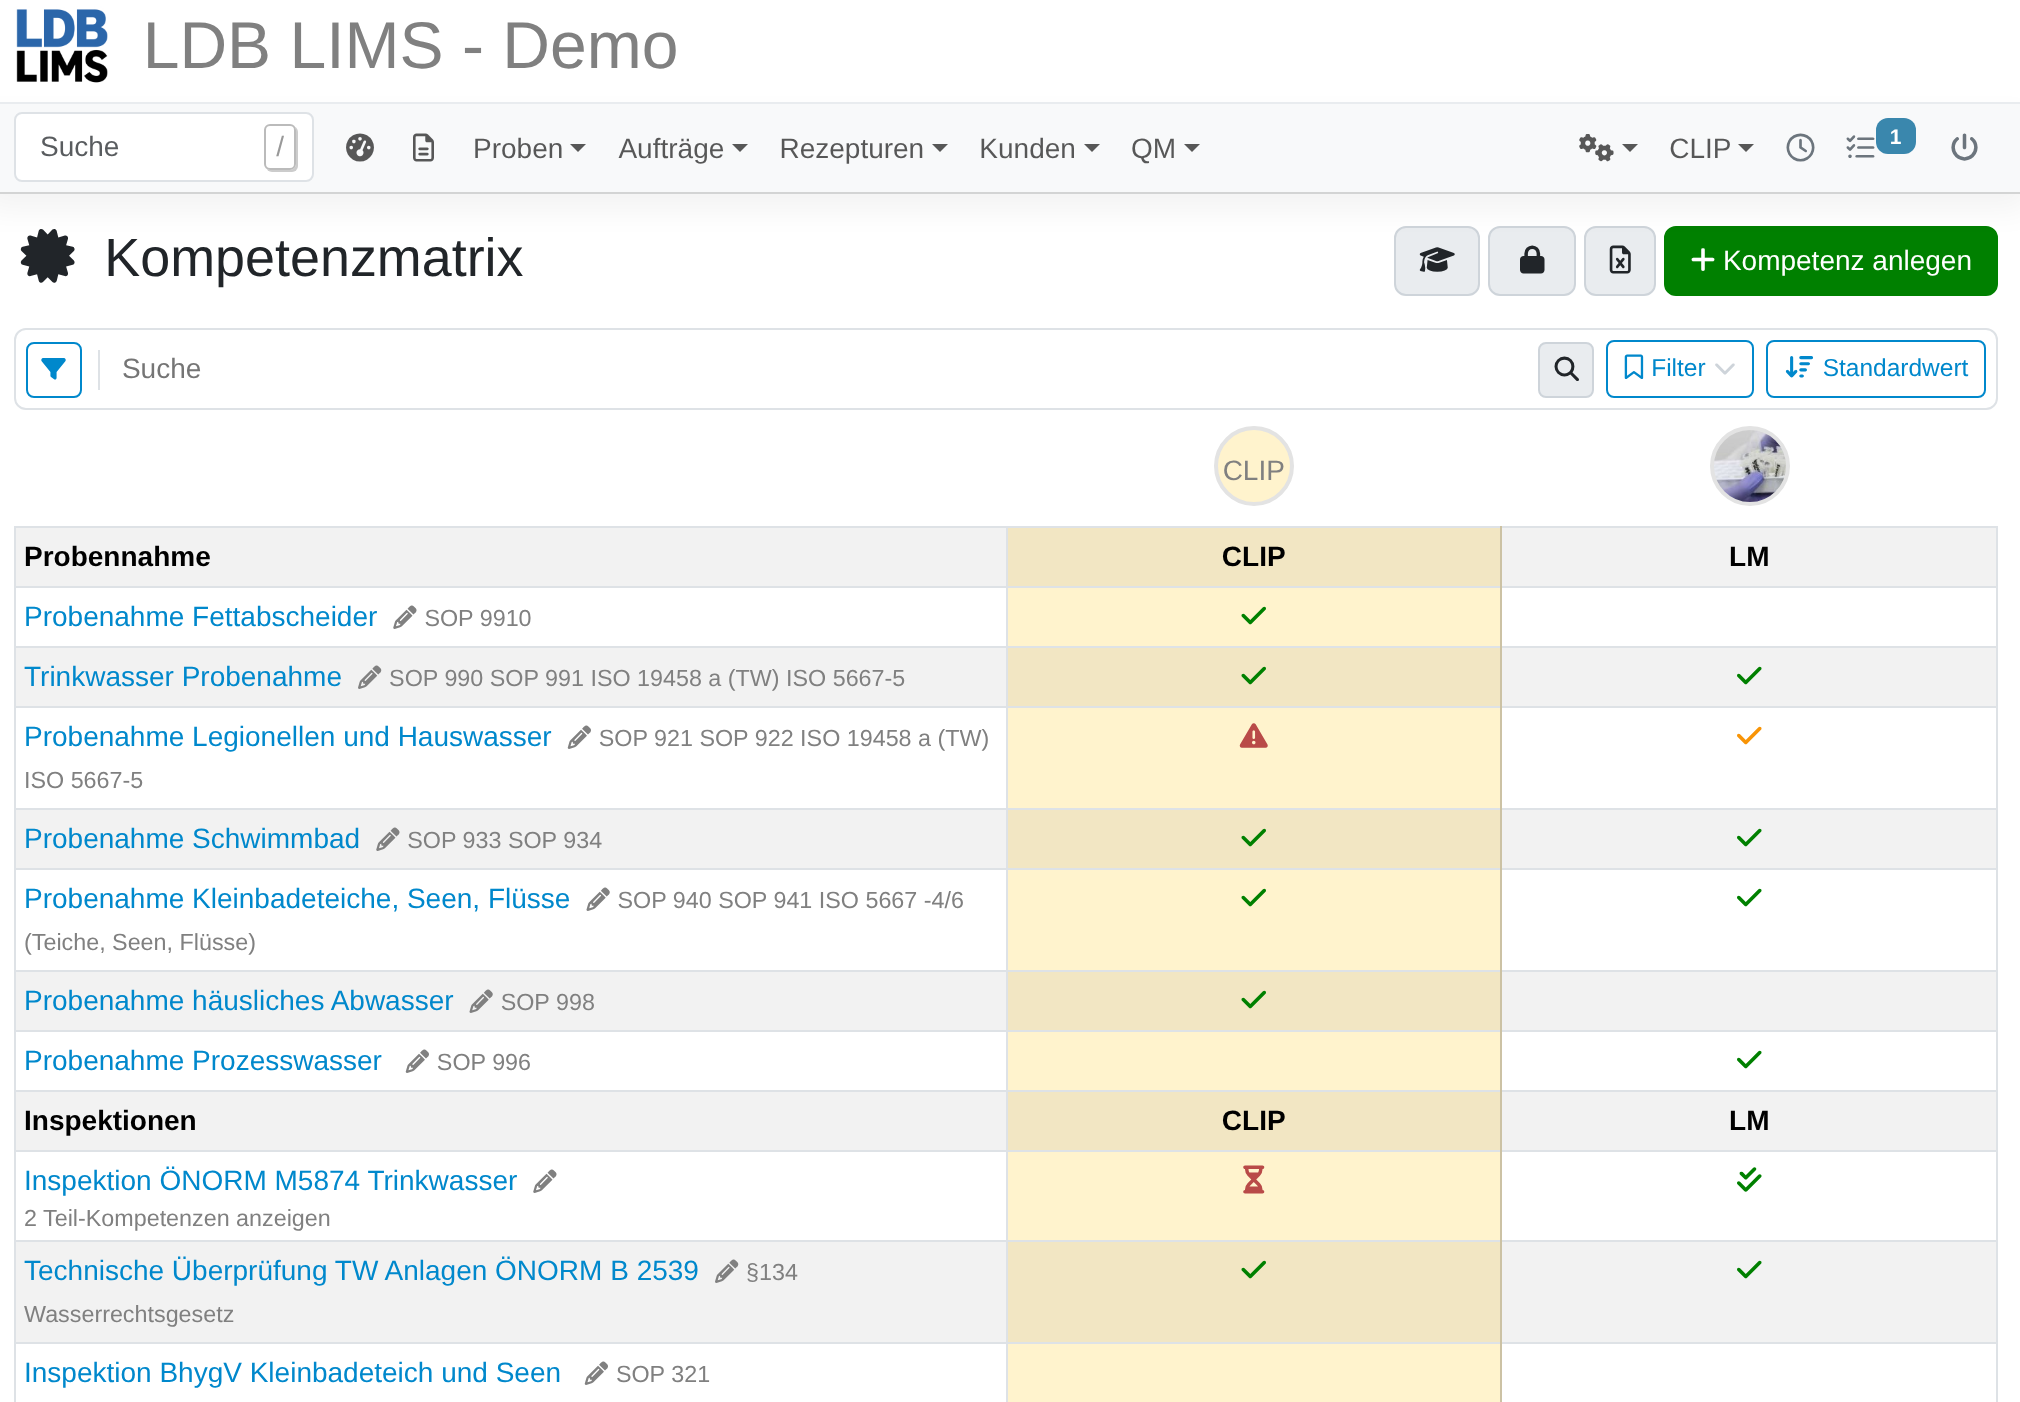
Task: Open the document icon in navbar
Action: point(424,148)
